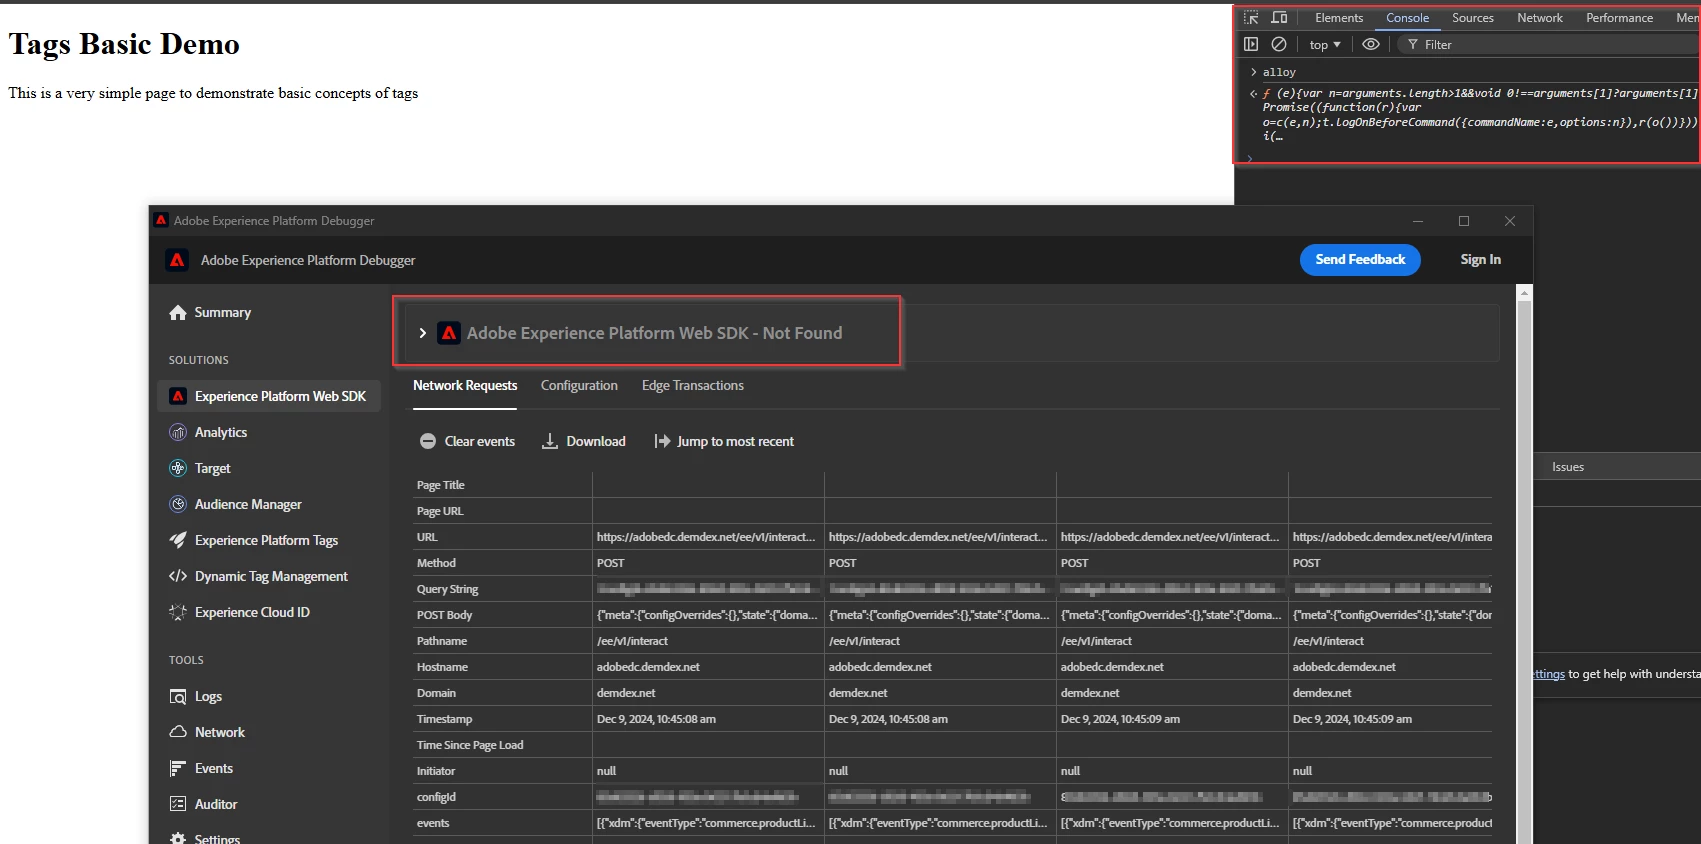Open the Experience Cloud ID sidebar item
The image size is (1701, 844).
(x=269, y=612)
